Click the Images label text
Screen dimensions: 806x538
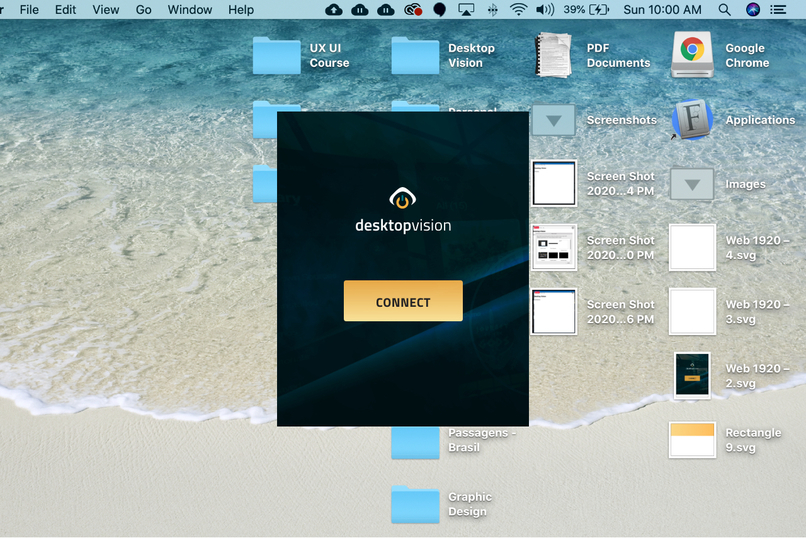click(745, 184)
